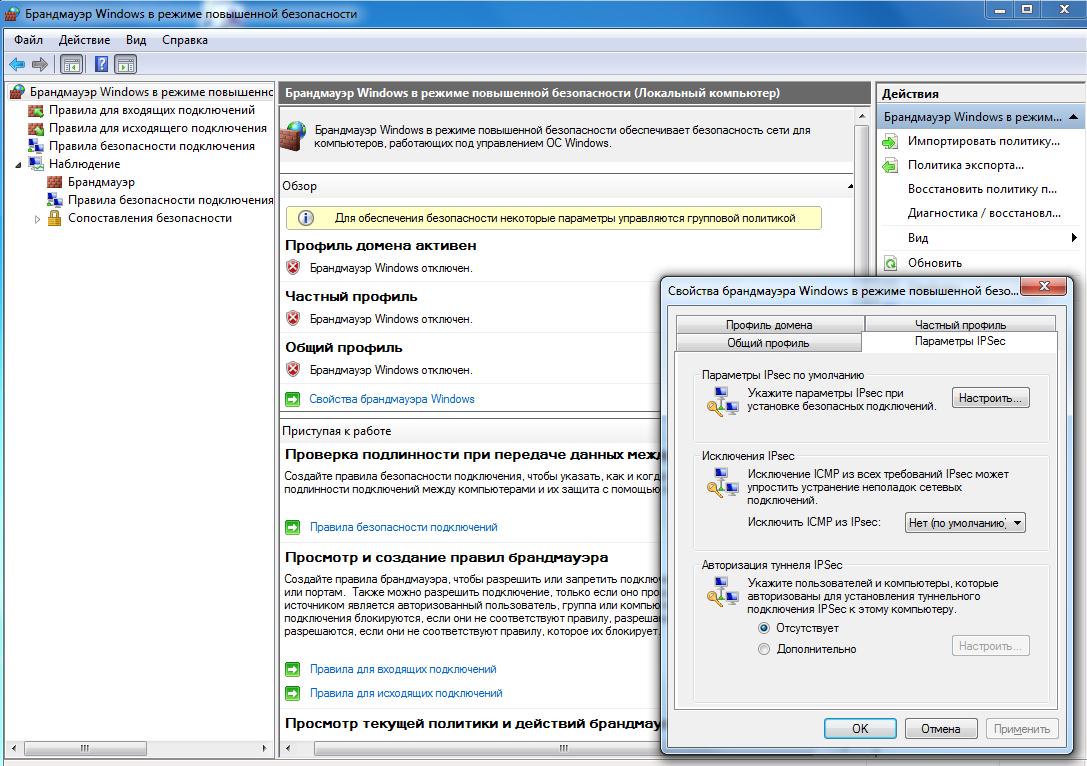The height and width of the screenshot is (766, 1087).
Task: Open the Правила для исходящих подключений link
Action: (x=406, y=693)
